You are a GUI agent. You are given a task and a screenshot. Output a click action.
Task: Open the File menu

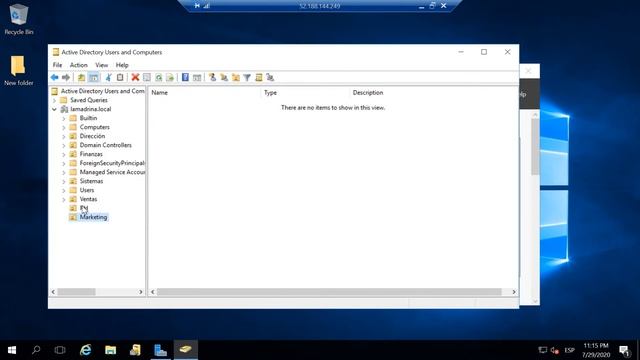tap(57, 65)
